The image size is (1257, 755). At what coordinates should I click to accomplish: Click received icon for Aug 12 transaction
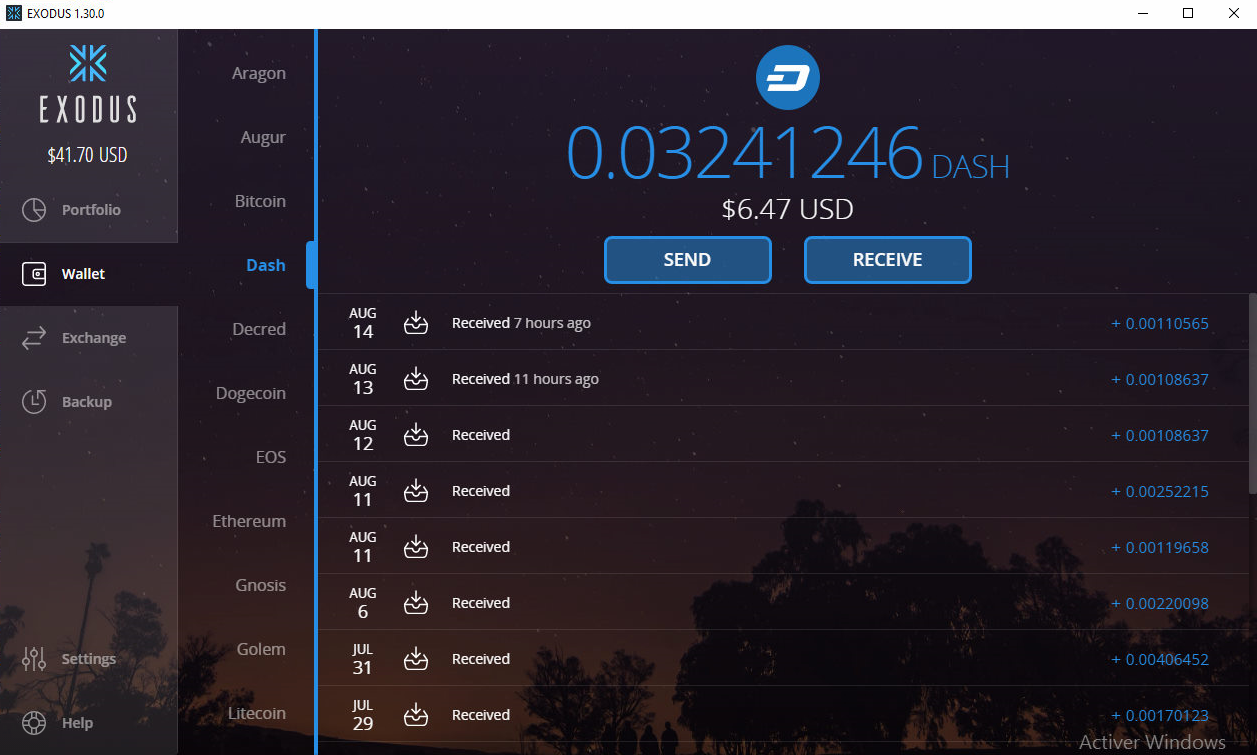tap(416, 435)
